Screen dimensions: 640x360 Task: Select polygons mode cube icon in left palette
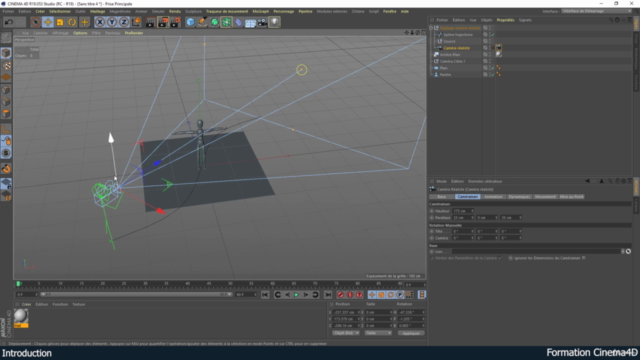(x=6, y=113)
